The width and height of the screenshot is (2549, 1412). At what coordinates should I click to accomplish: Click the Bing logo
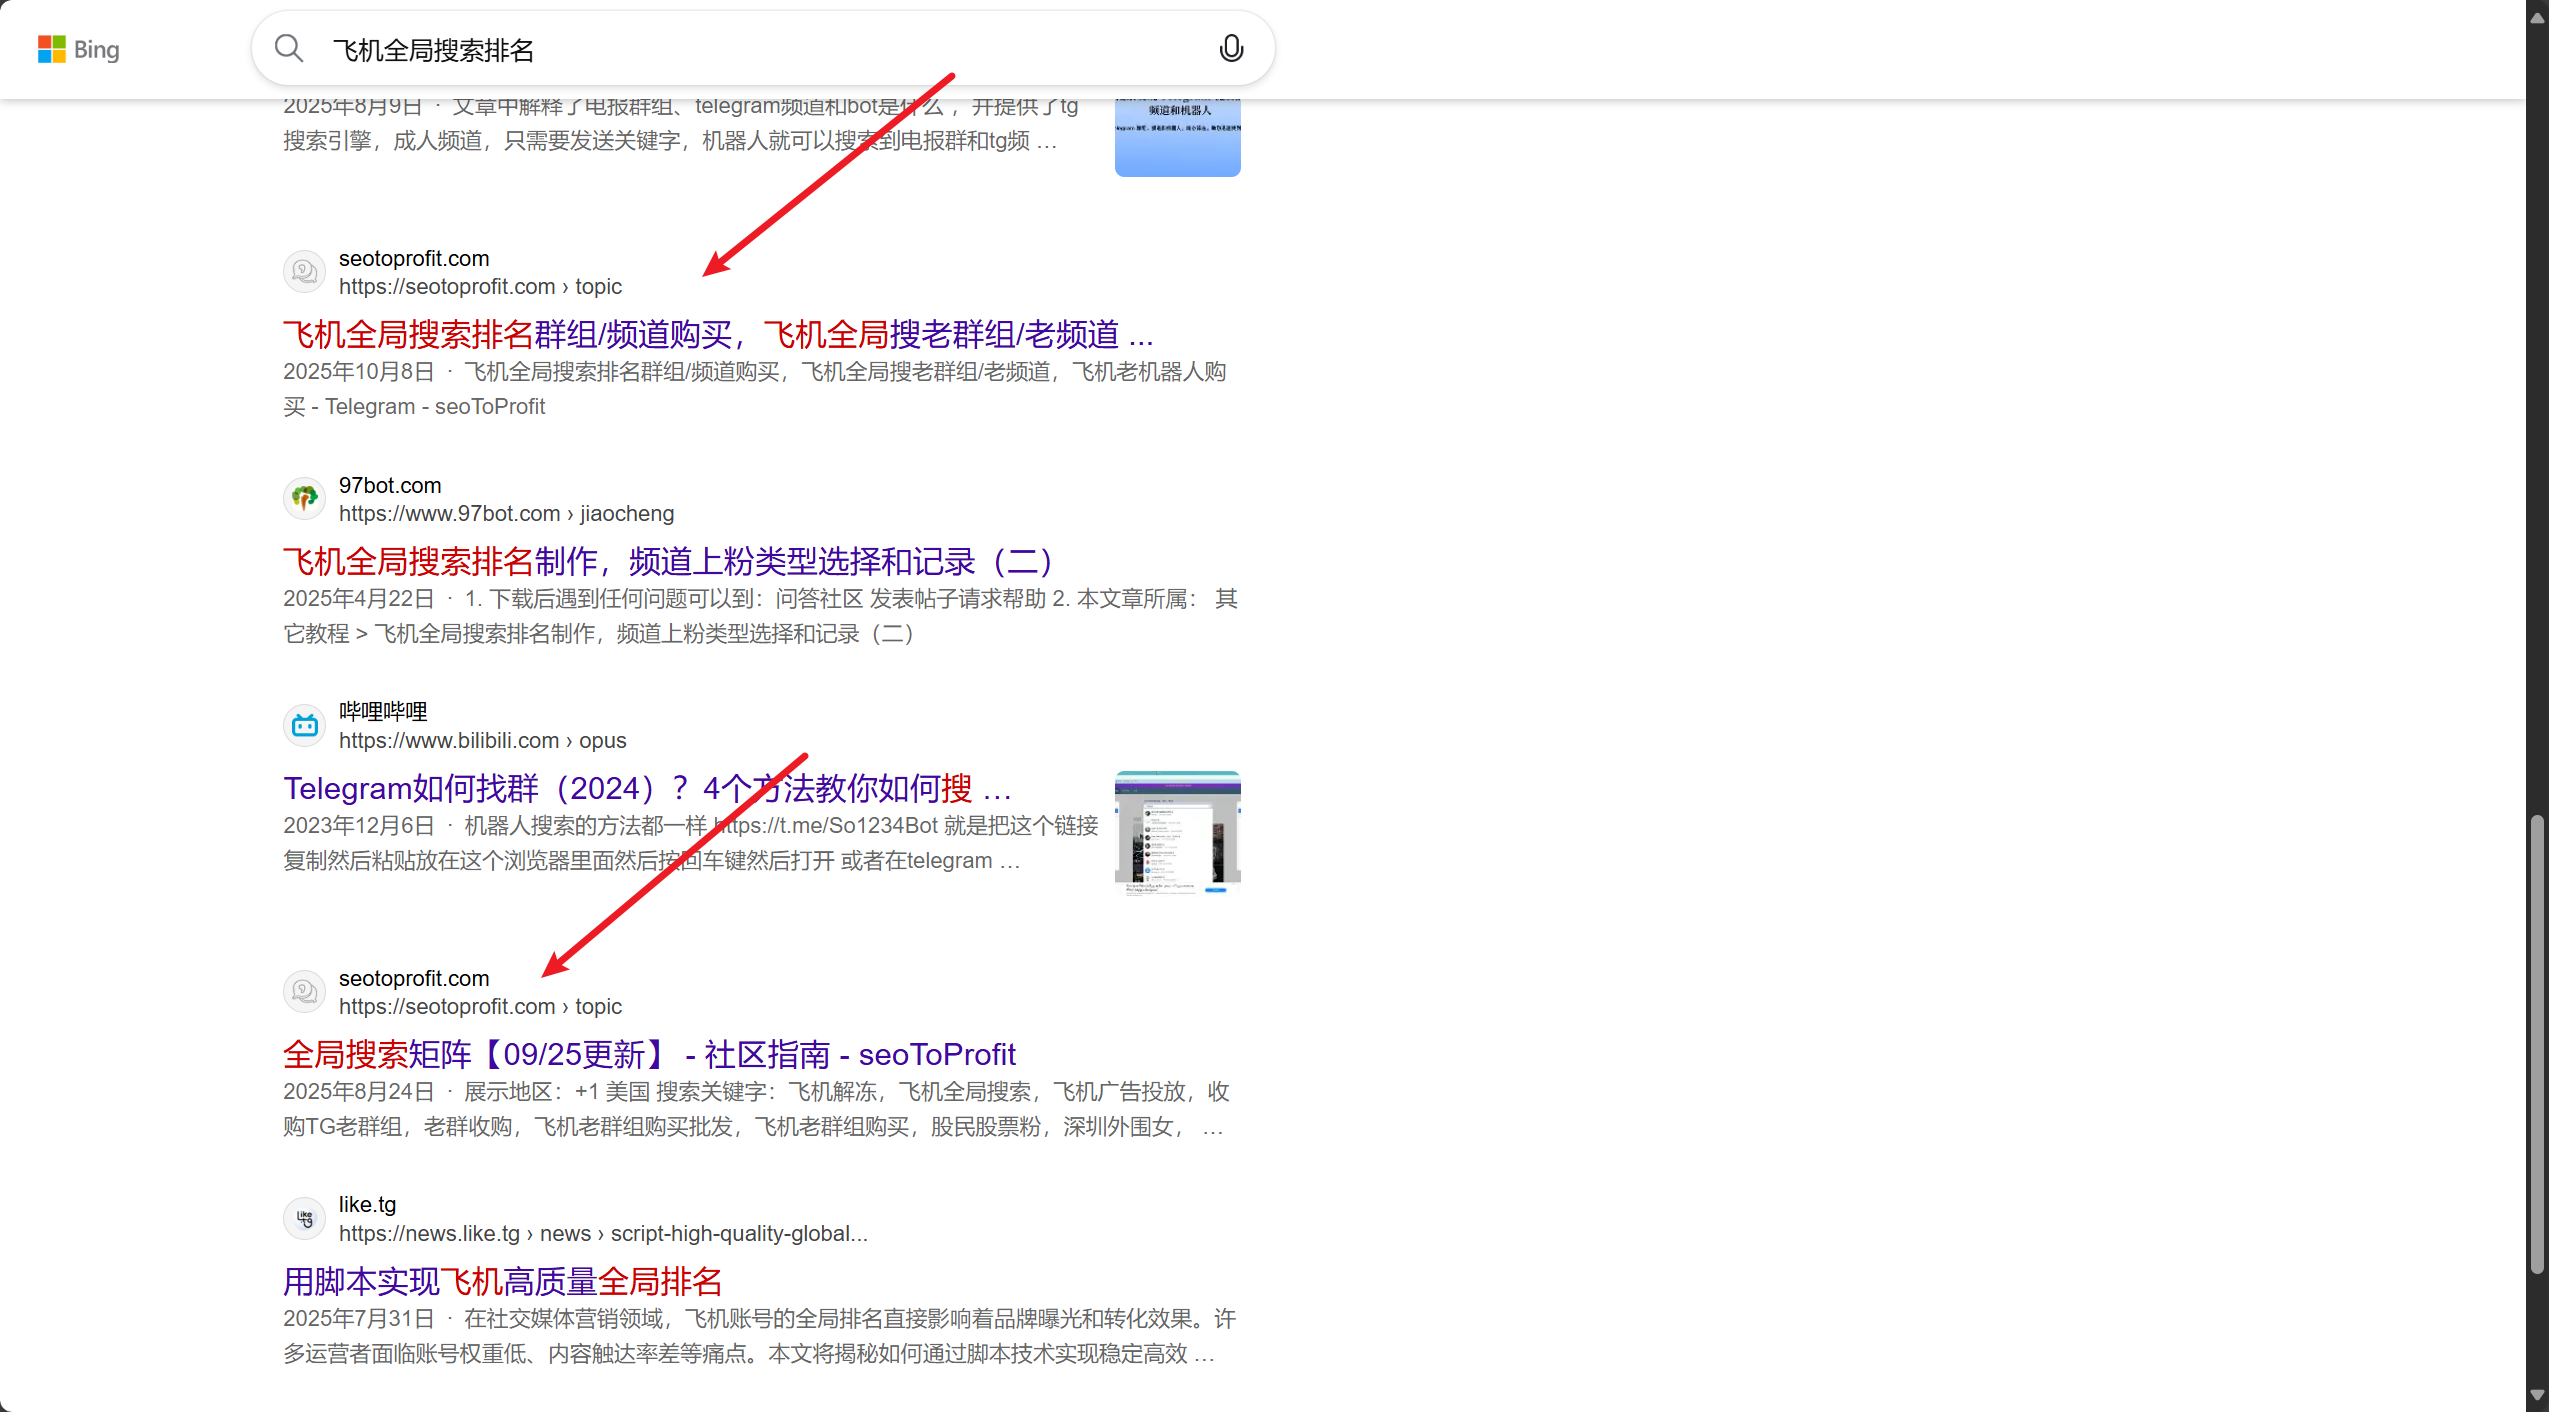(78, 49)
